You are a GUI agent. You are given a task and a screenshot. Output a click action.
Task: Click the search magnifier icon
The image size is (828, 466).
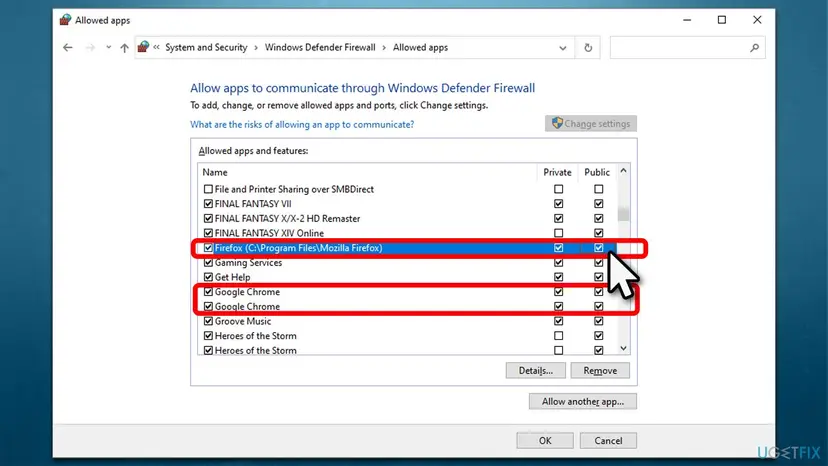pos(754,48)
